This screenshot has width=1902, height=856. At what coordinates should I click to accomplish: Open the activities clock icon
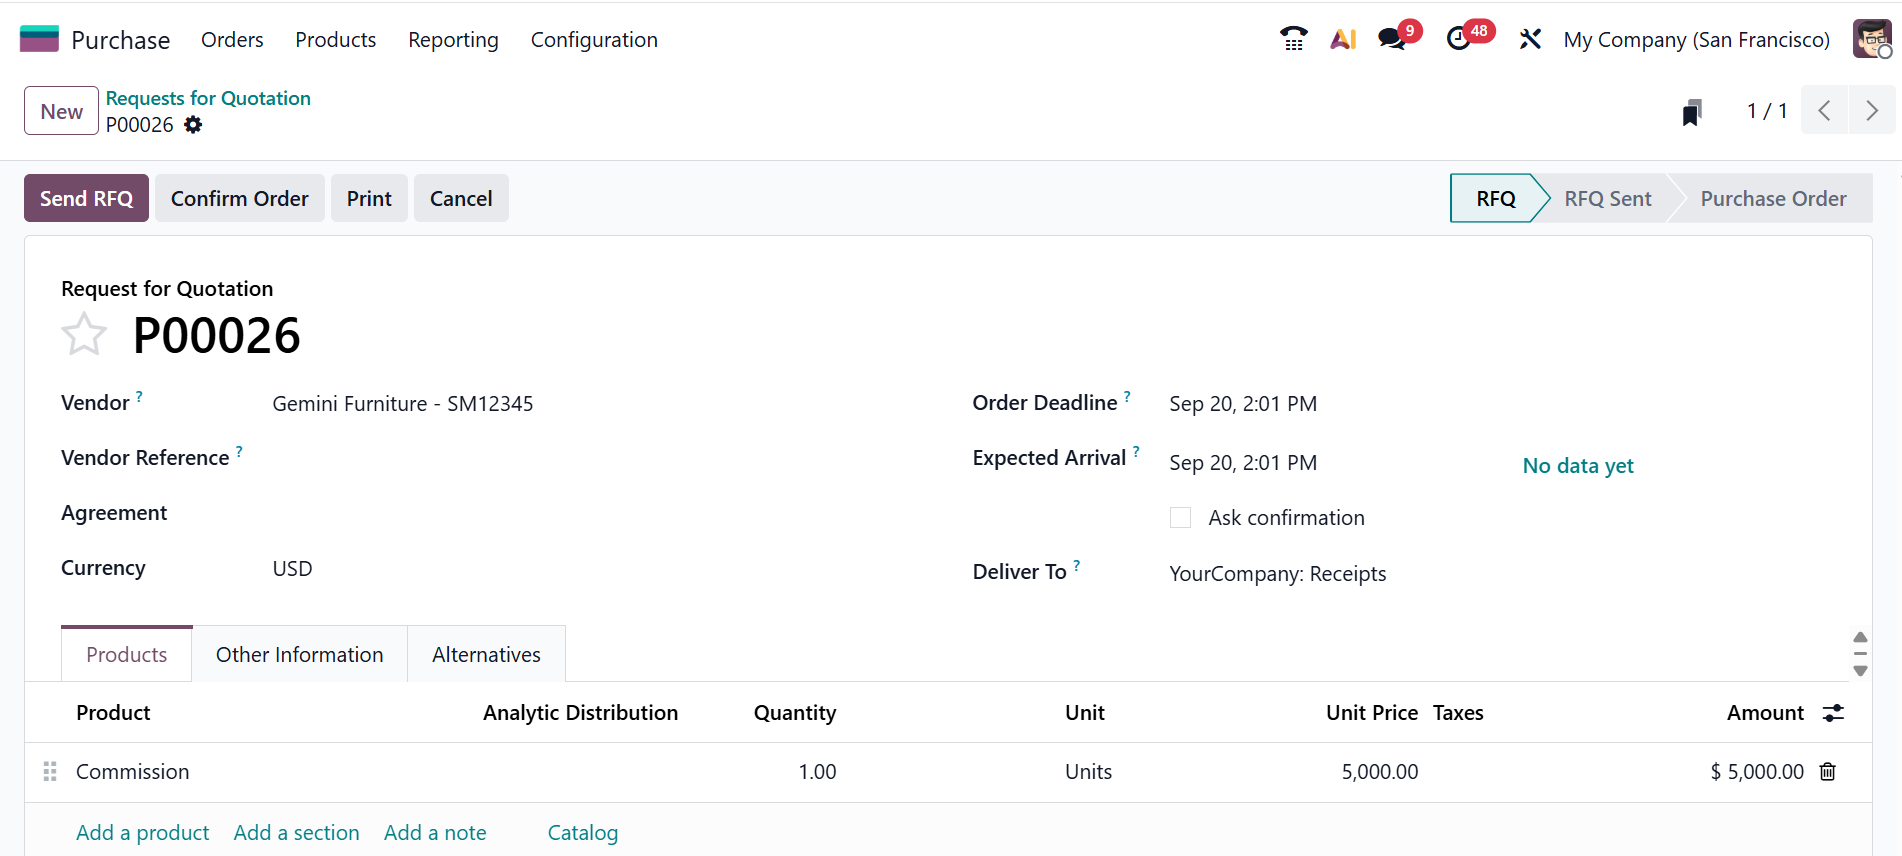click(x=1459, y=39)
